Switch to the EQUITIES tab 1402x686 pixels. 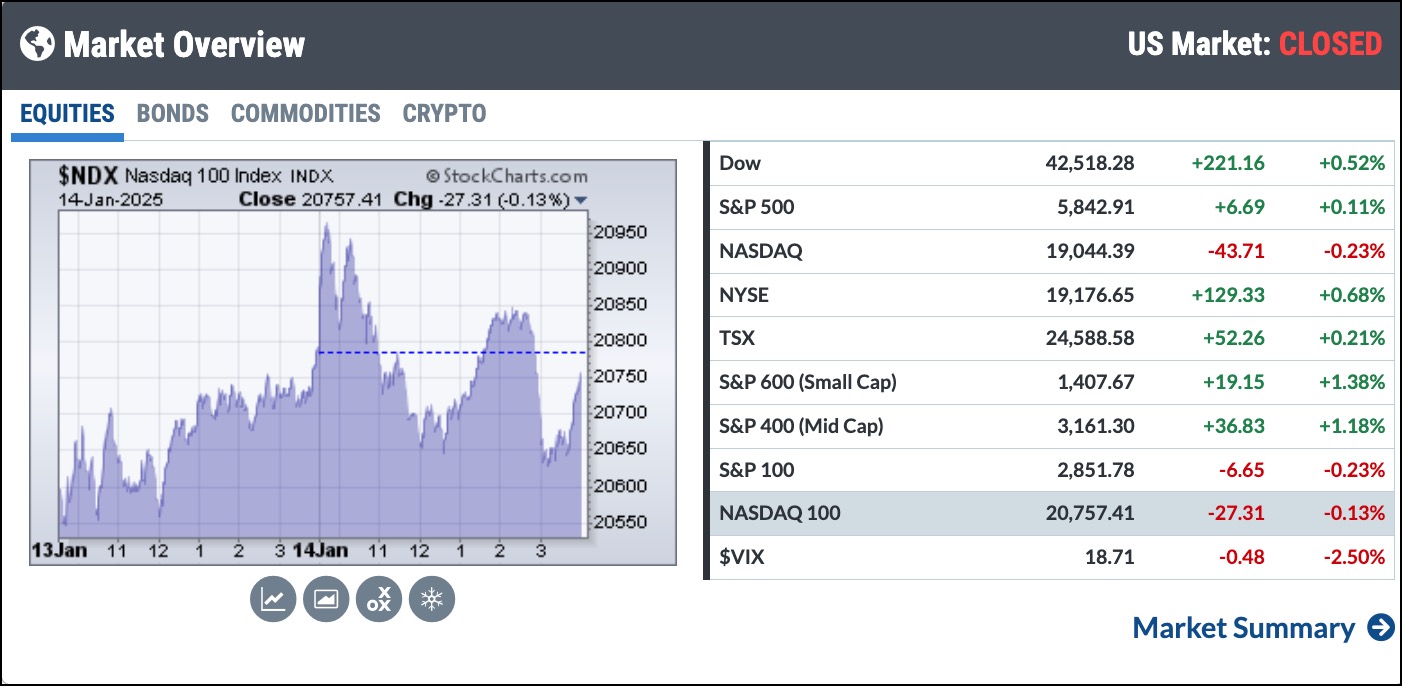(68, 114)
